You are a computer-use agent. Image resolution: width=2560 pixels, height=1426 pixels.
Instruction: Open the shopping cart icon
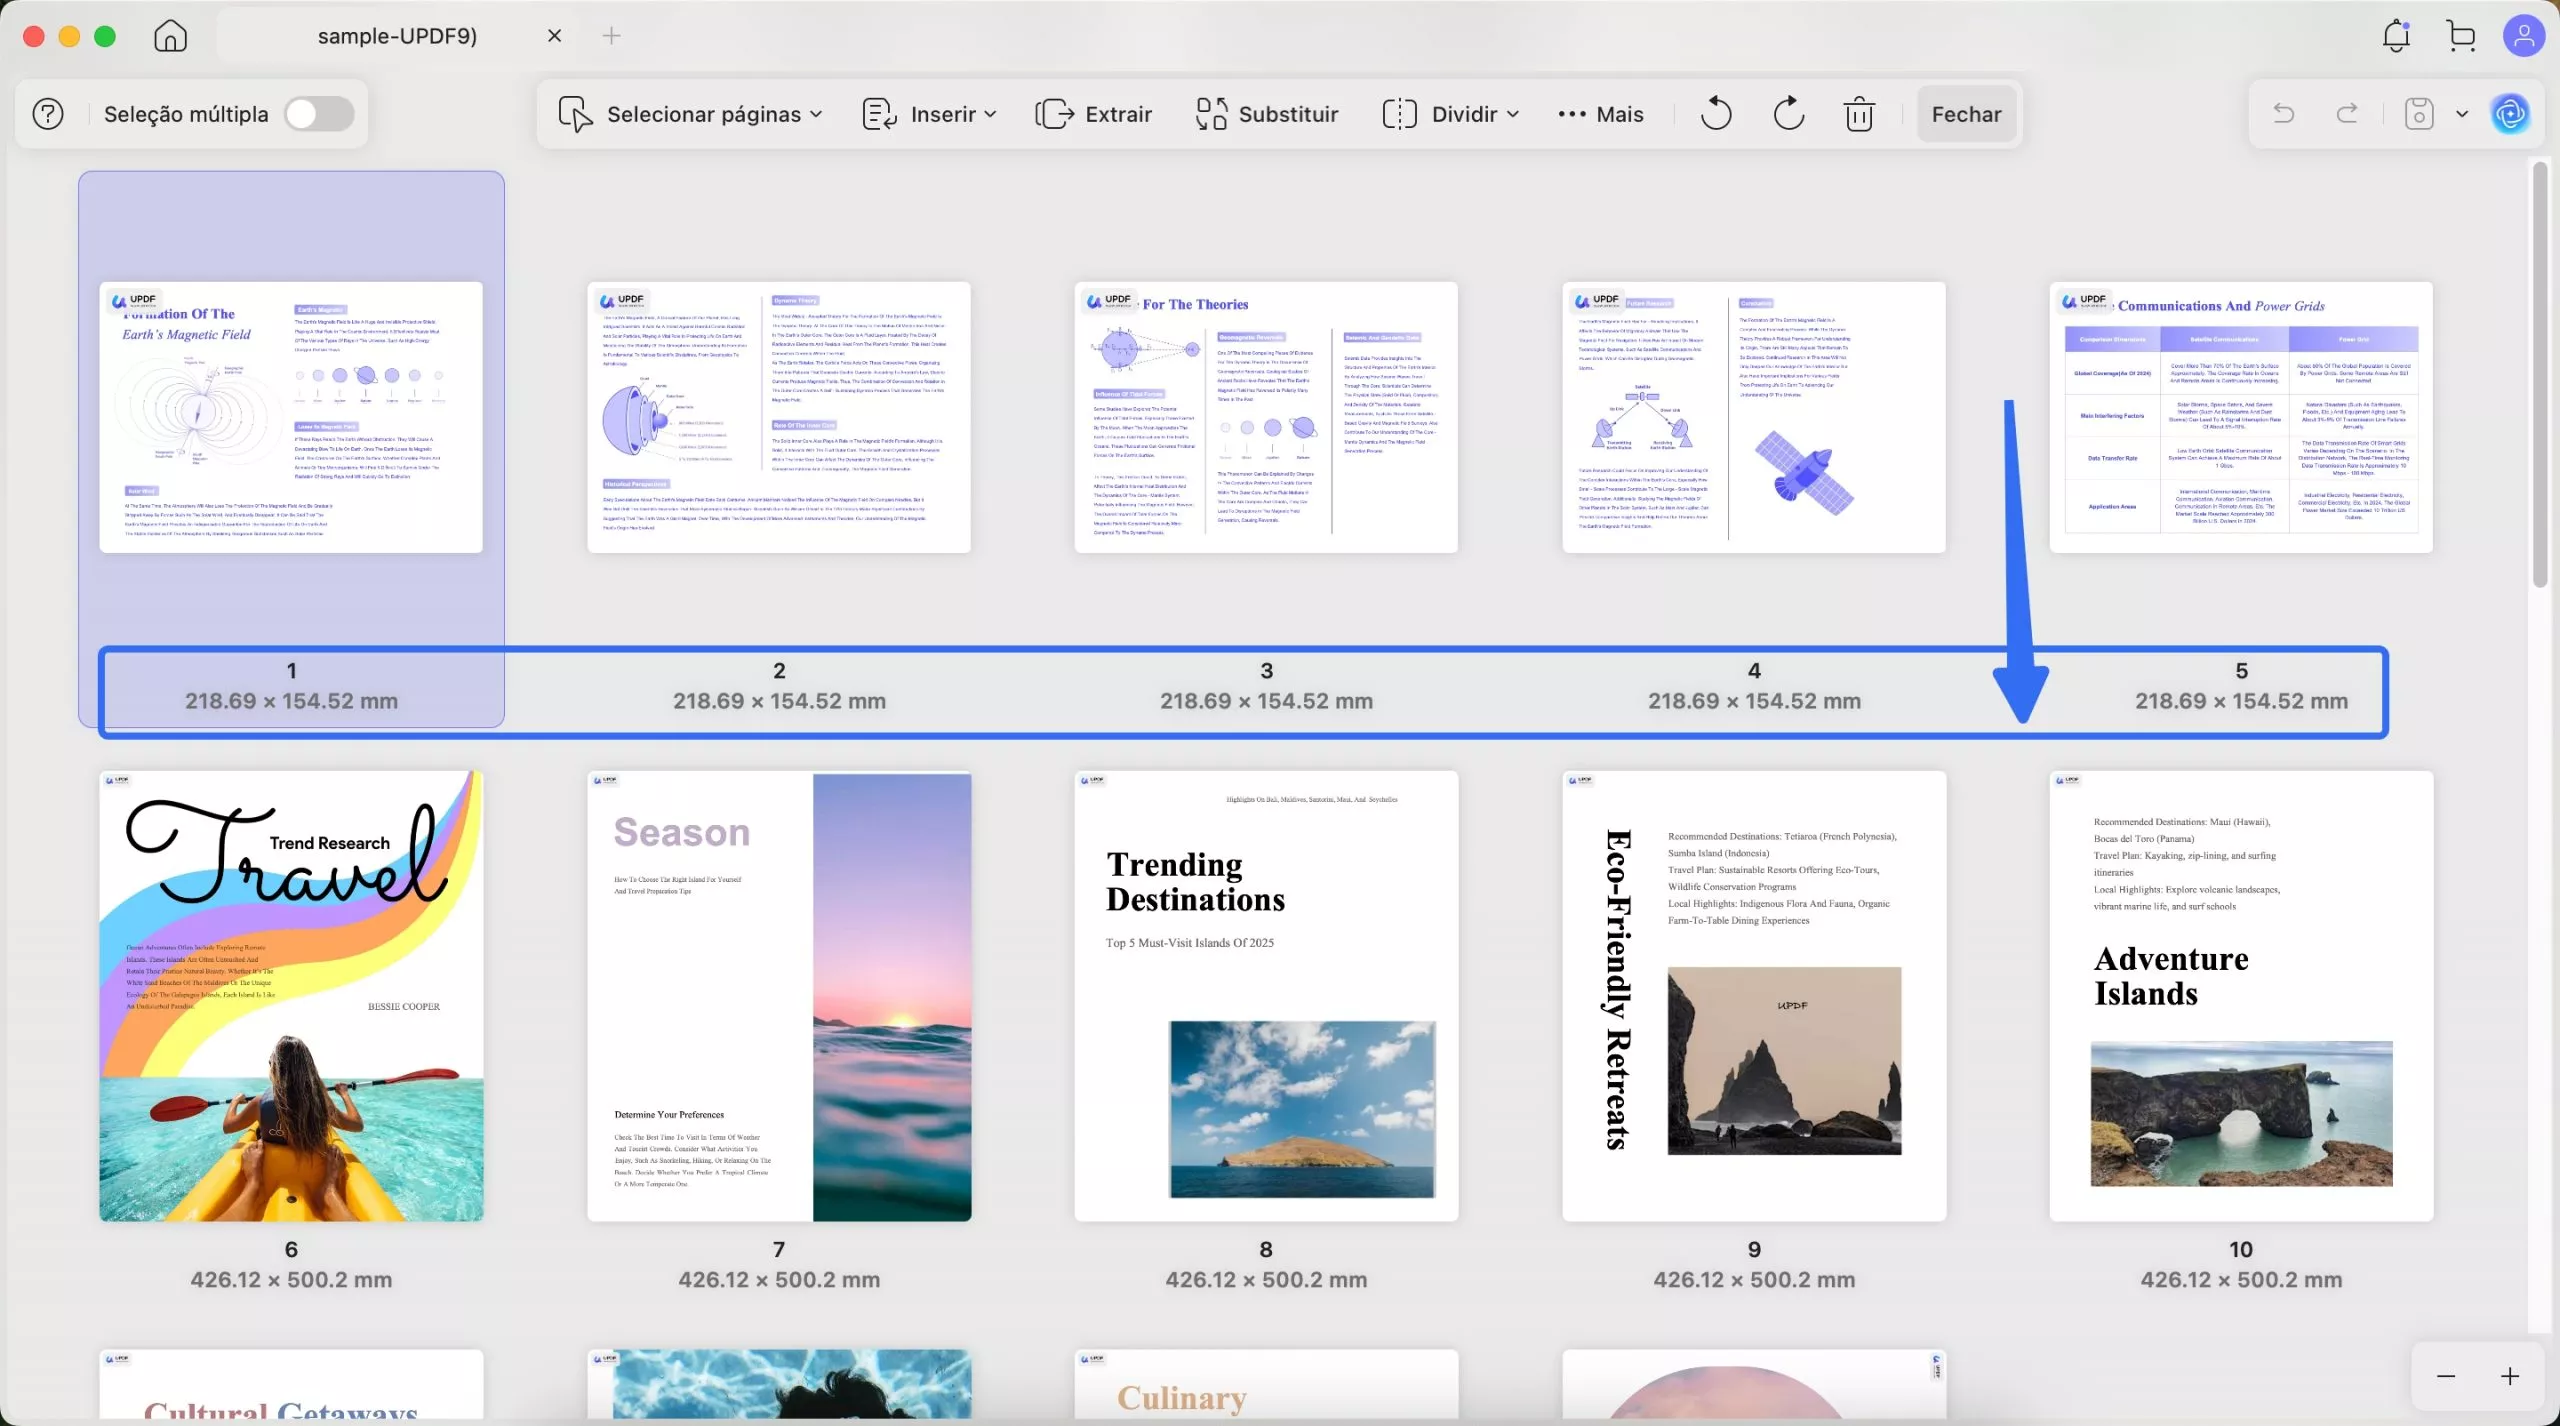pyautogui.click(x=2461, y=36)
